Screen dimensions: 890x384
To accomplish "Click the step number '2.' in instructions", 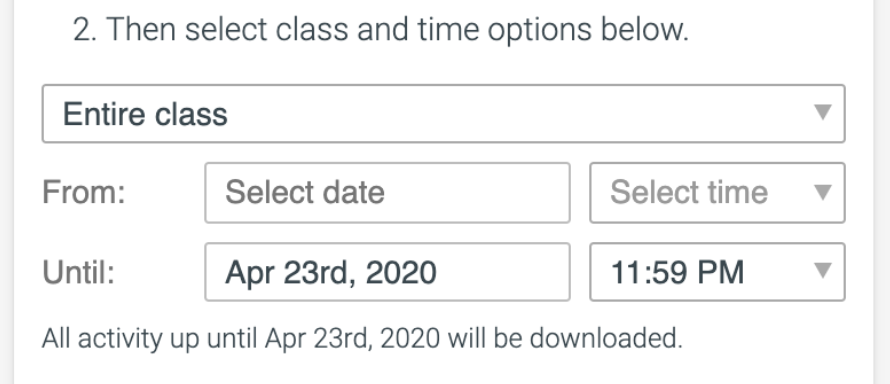I will 85,29.
